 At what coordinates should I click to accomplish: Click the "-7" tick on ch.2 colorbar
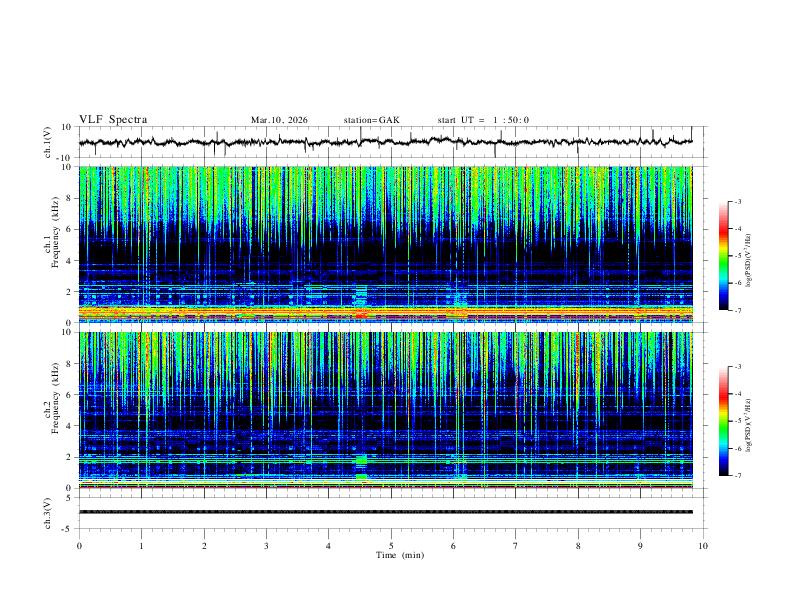(737, 475)
